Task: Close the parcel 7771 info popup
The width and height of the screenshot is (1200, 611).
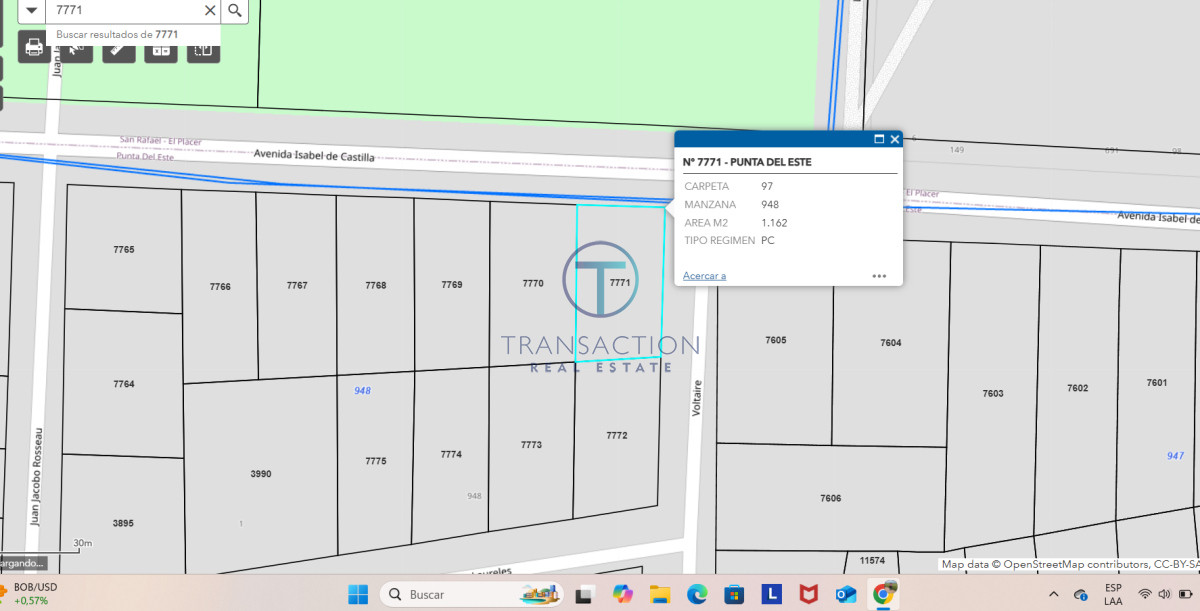Action: tap(895, 139)
